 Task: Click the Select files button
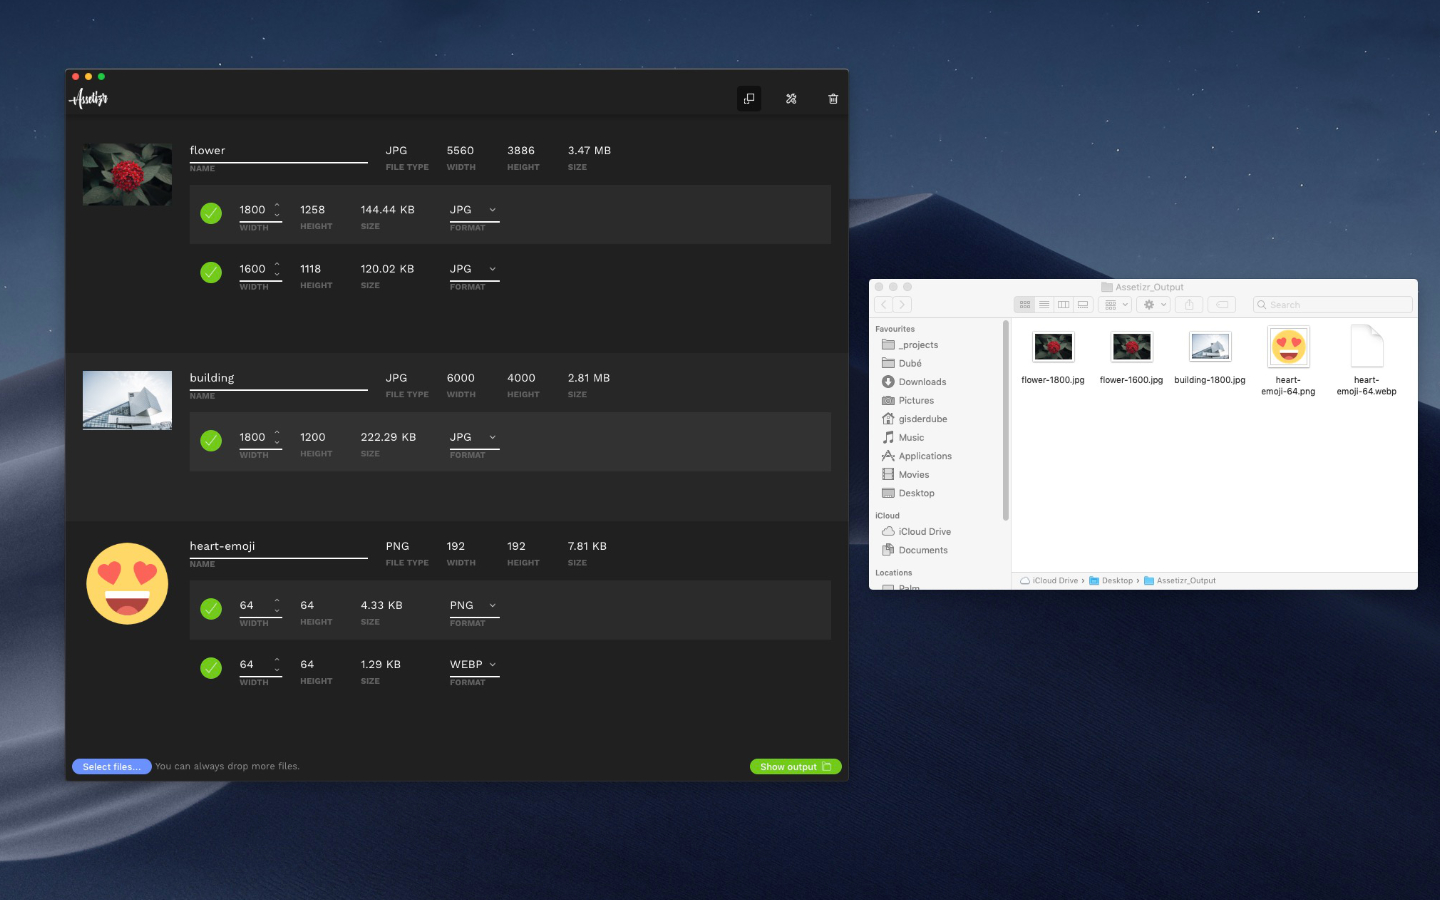click(x=111, y=767)
